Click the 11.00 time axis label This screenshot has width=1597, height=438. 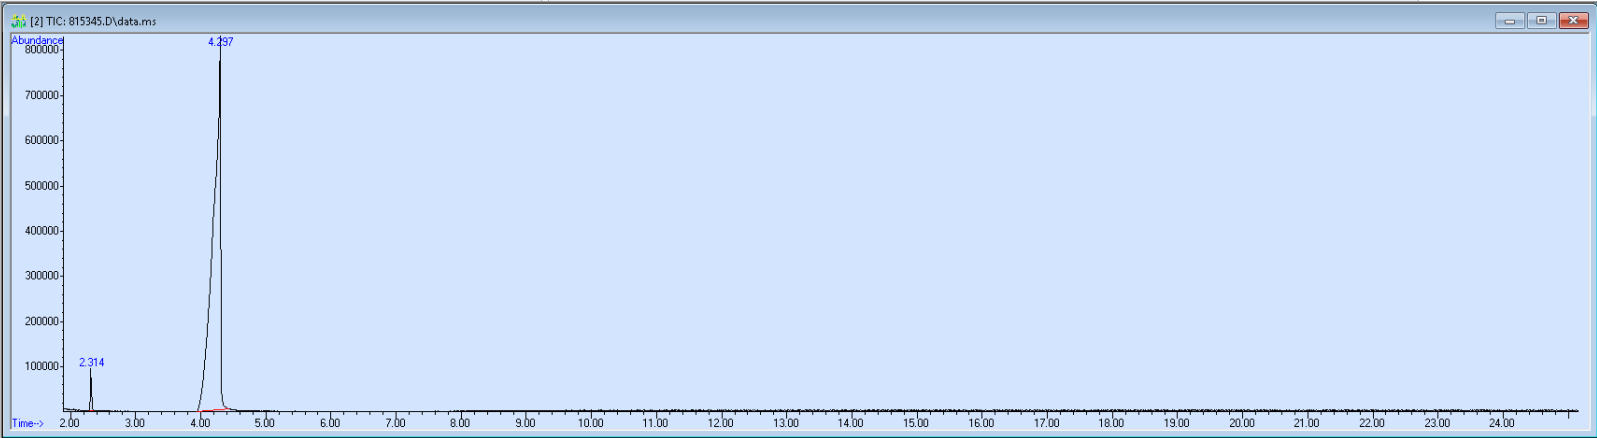(656, 423)
